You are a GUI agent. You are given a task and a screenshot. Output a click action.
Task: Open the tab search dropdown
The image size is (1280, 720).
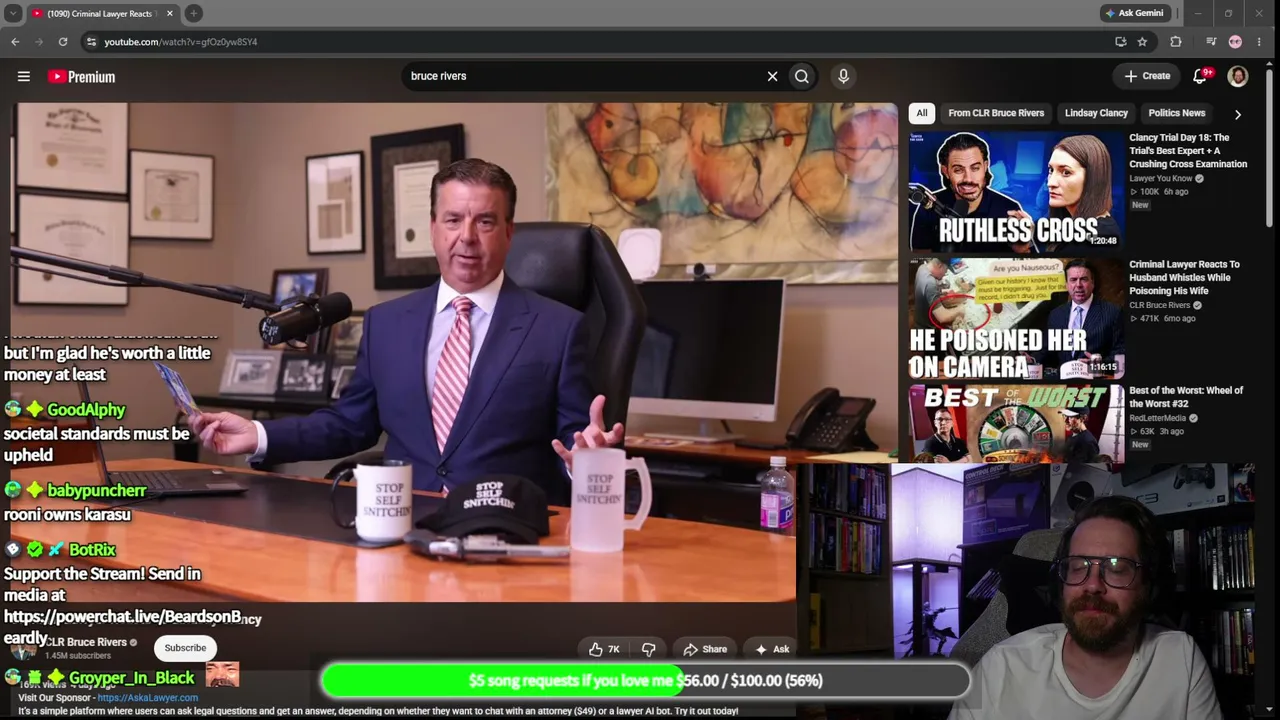(13, 13)
